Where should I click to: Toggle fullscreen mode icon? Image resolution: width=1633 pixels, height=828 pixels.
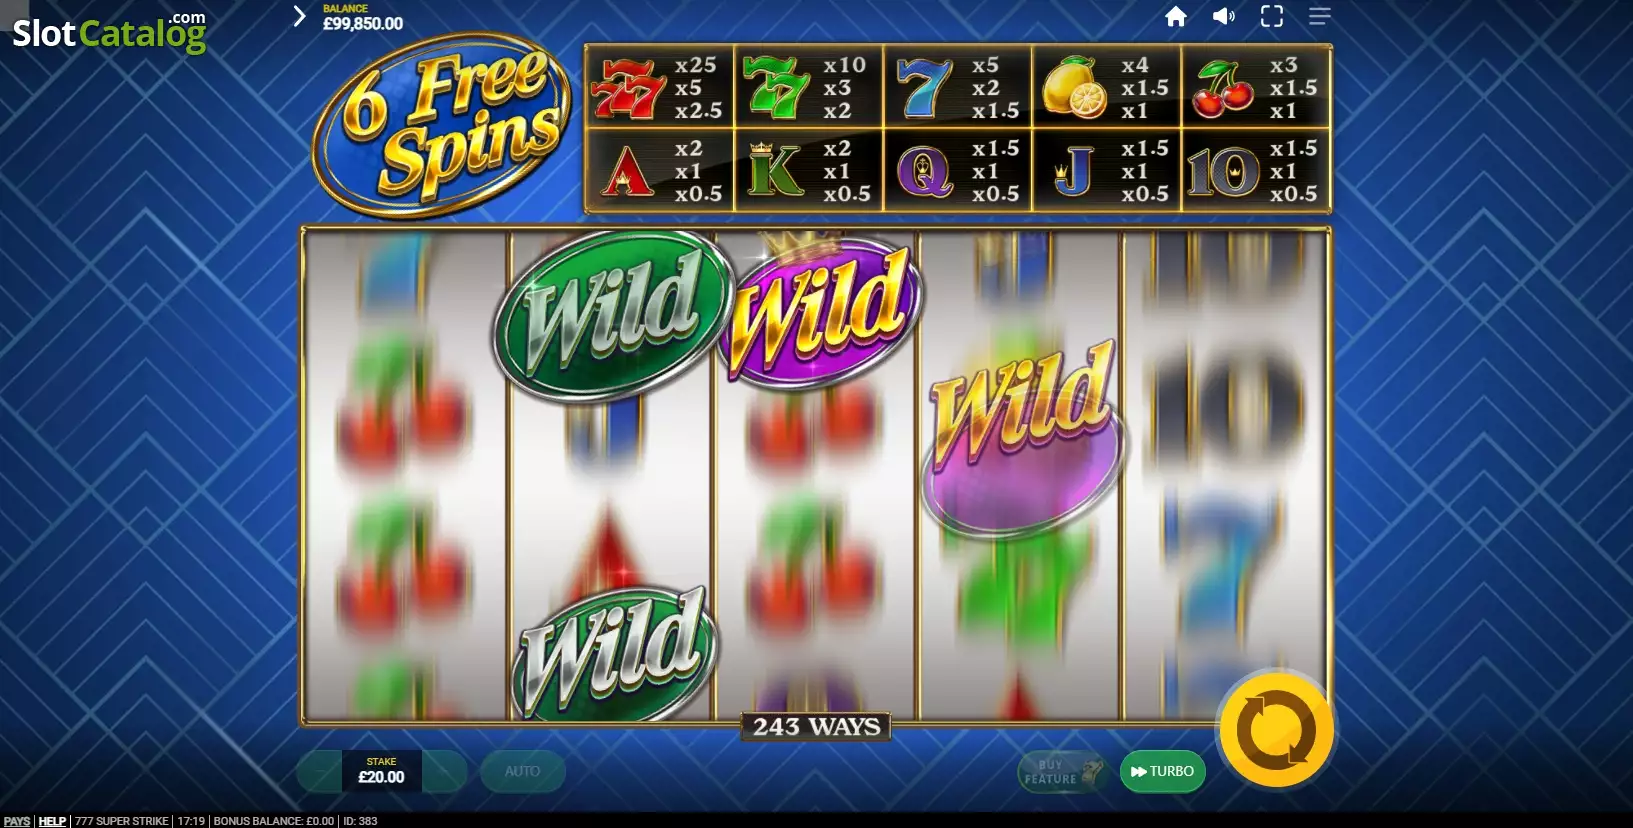pos(1271,16)
